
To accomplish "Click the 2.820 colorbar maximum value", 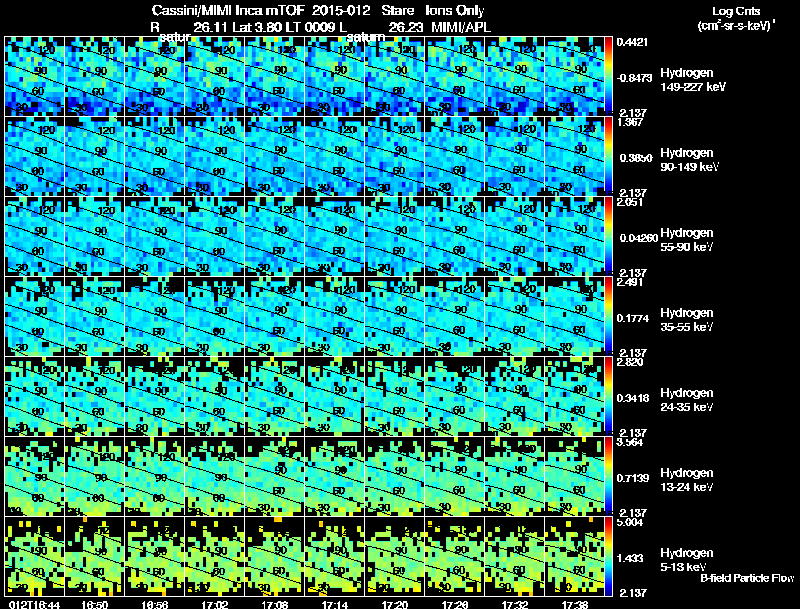I will tap(630, 362).
